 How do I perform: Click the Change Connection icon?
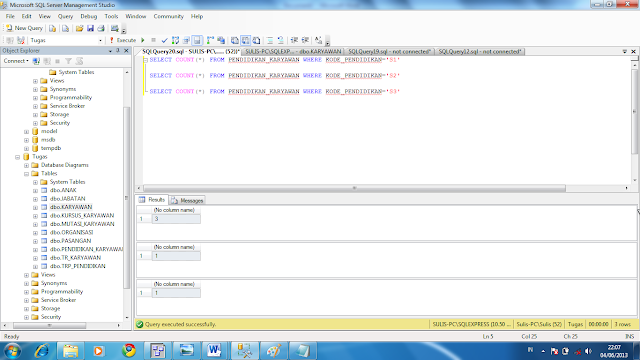pyautogui.click(x=20, y=40)
